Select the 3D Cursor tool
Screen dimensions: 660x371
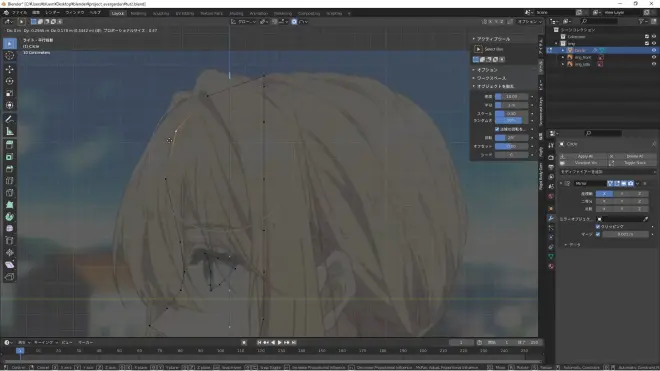coord(10,56)
